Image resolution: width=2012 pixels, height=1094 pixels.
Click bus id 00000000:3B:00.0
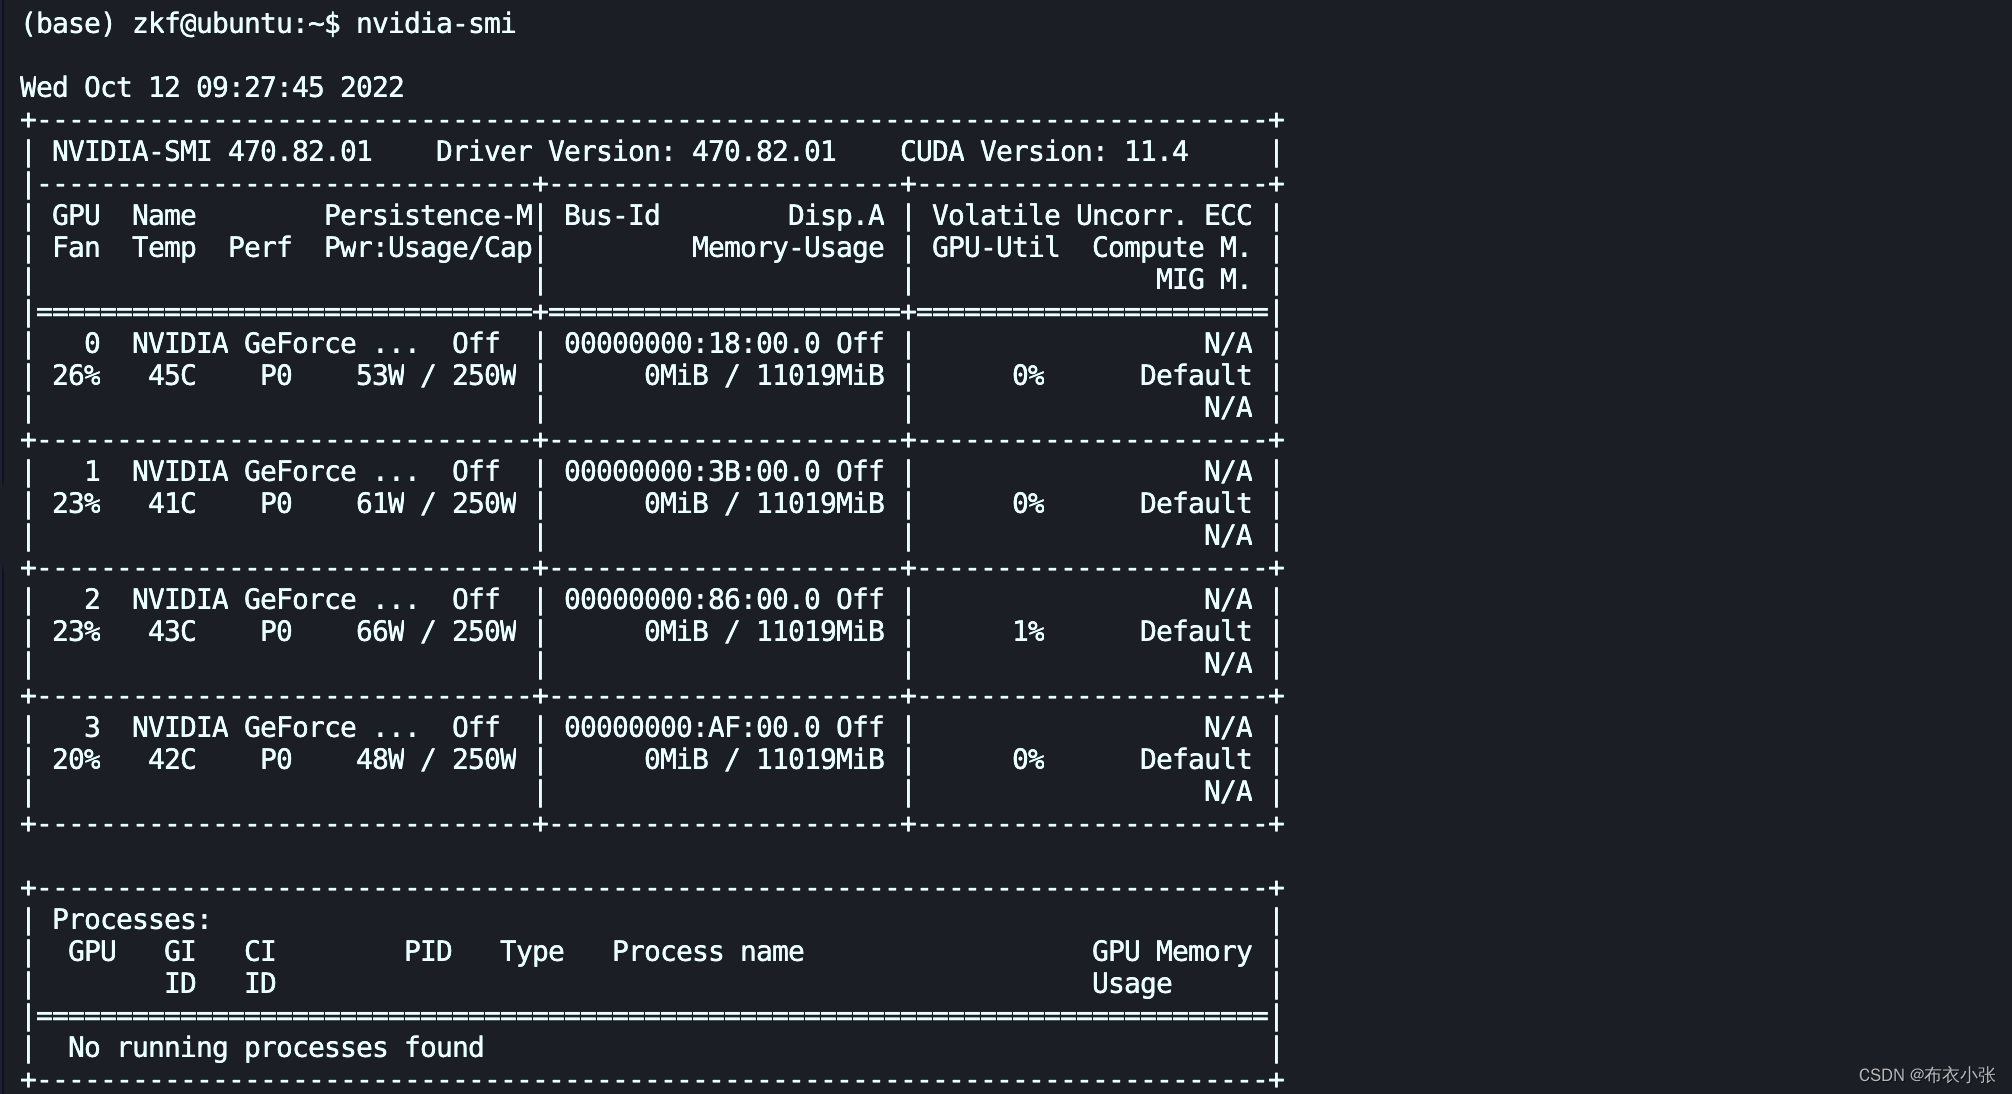tap(692, 471)
